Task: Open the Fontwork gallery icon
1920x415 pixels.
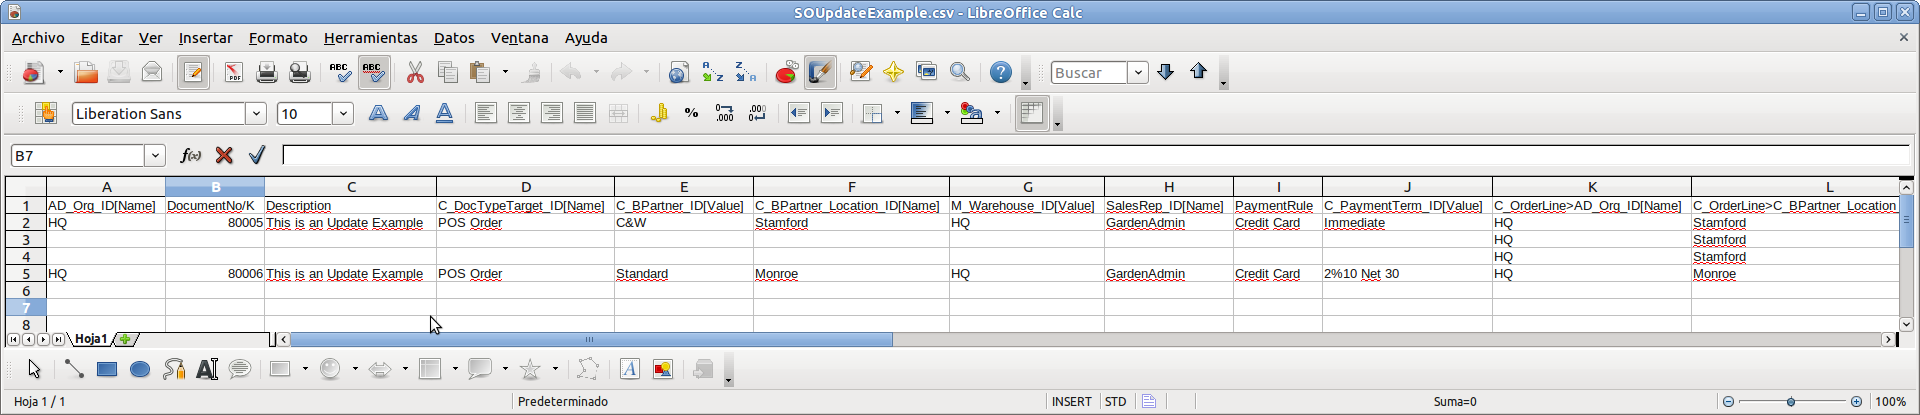Action: tap(629, 370)
